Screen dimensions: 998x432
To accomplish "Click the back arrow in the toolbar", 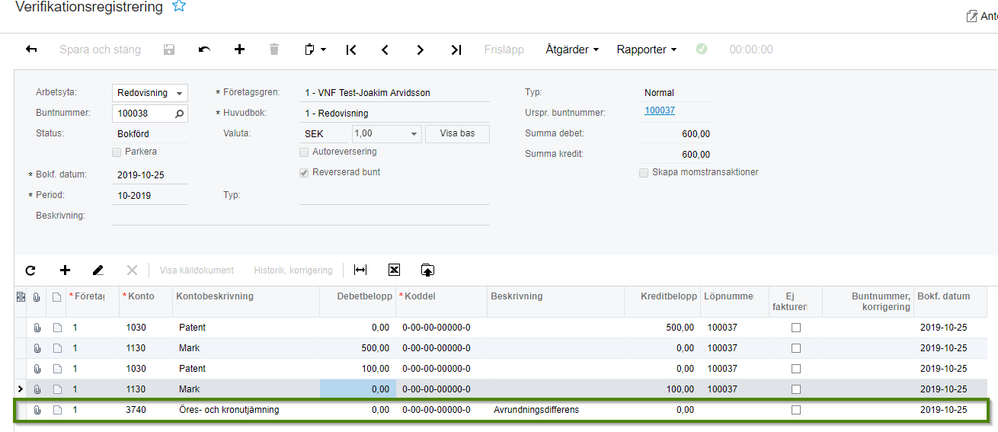I will pos(31,49).
